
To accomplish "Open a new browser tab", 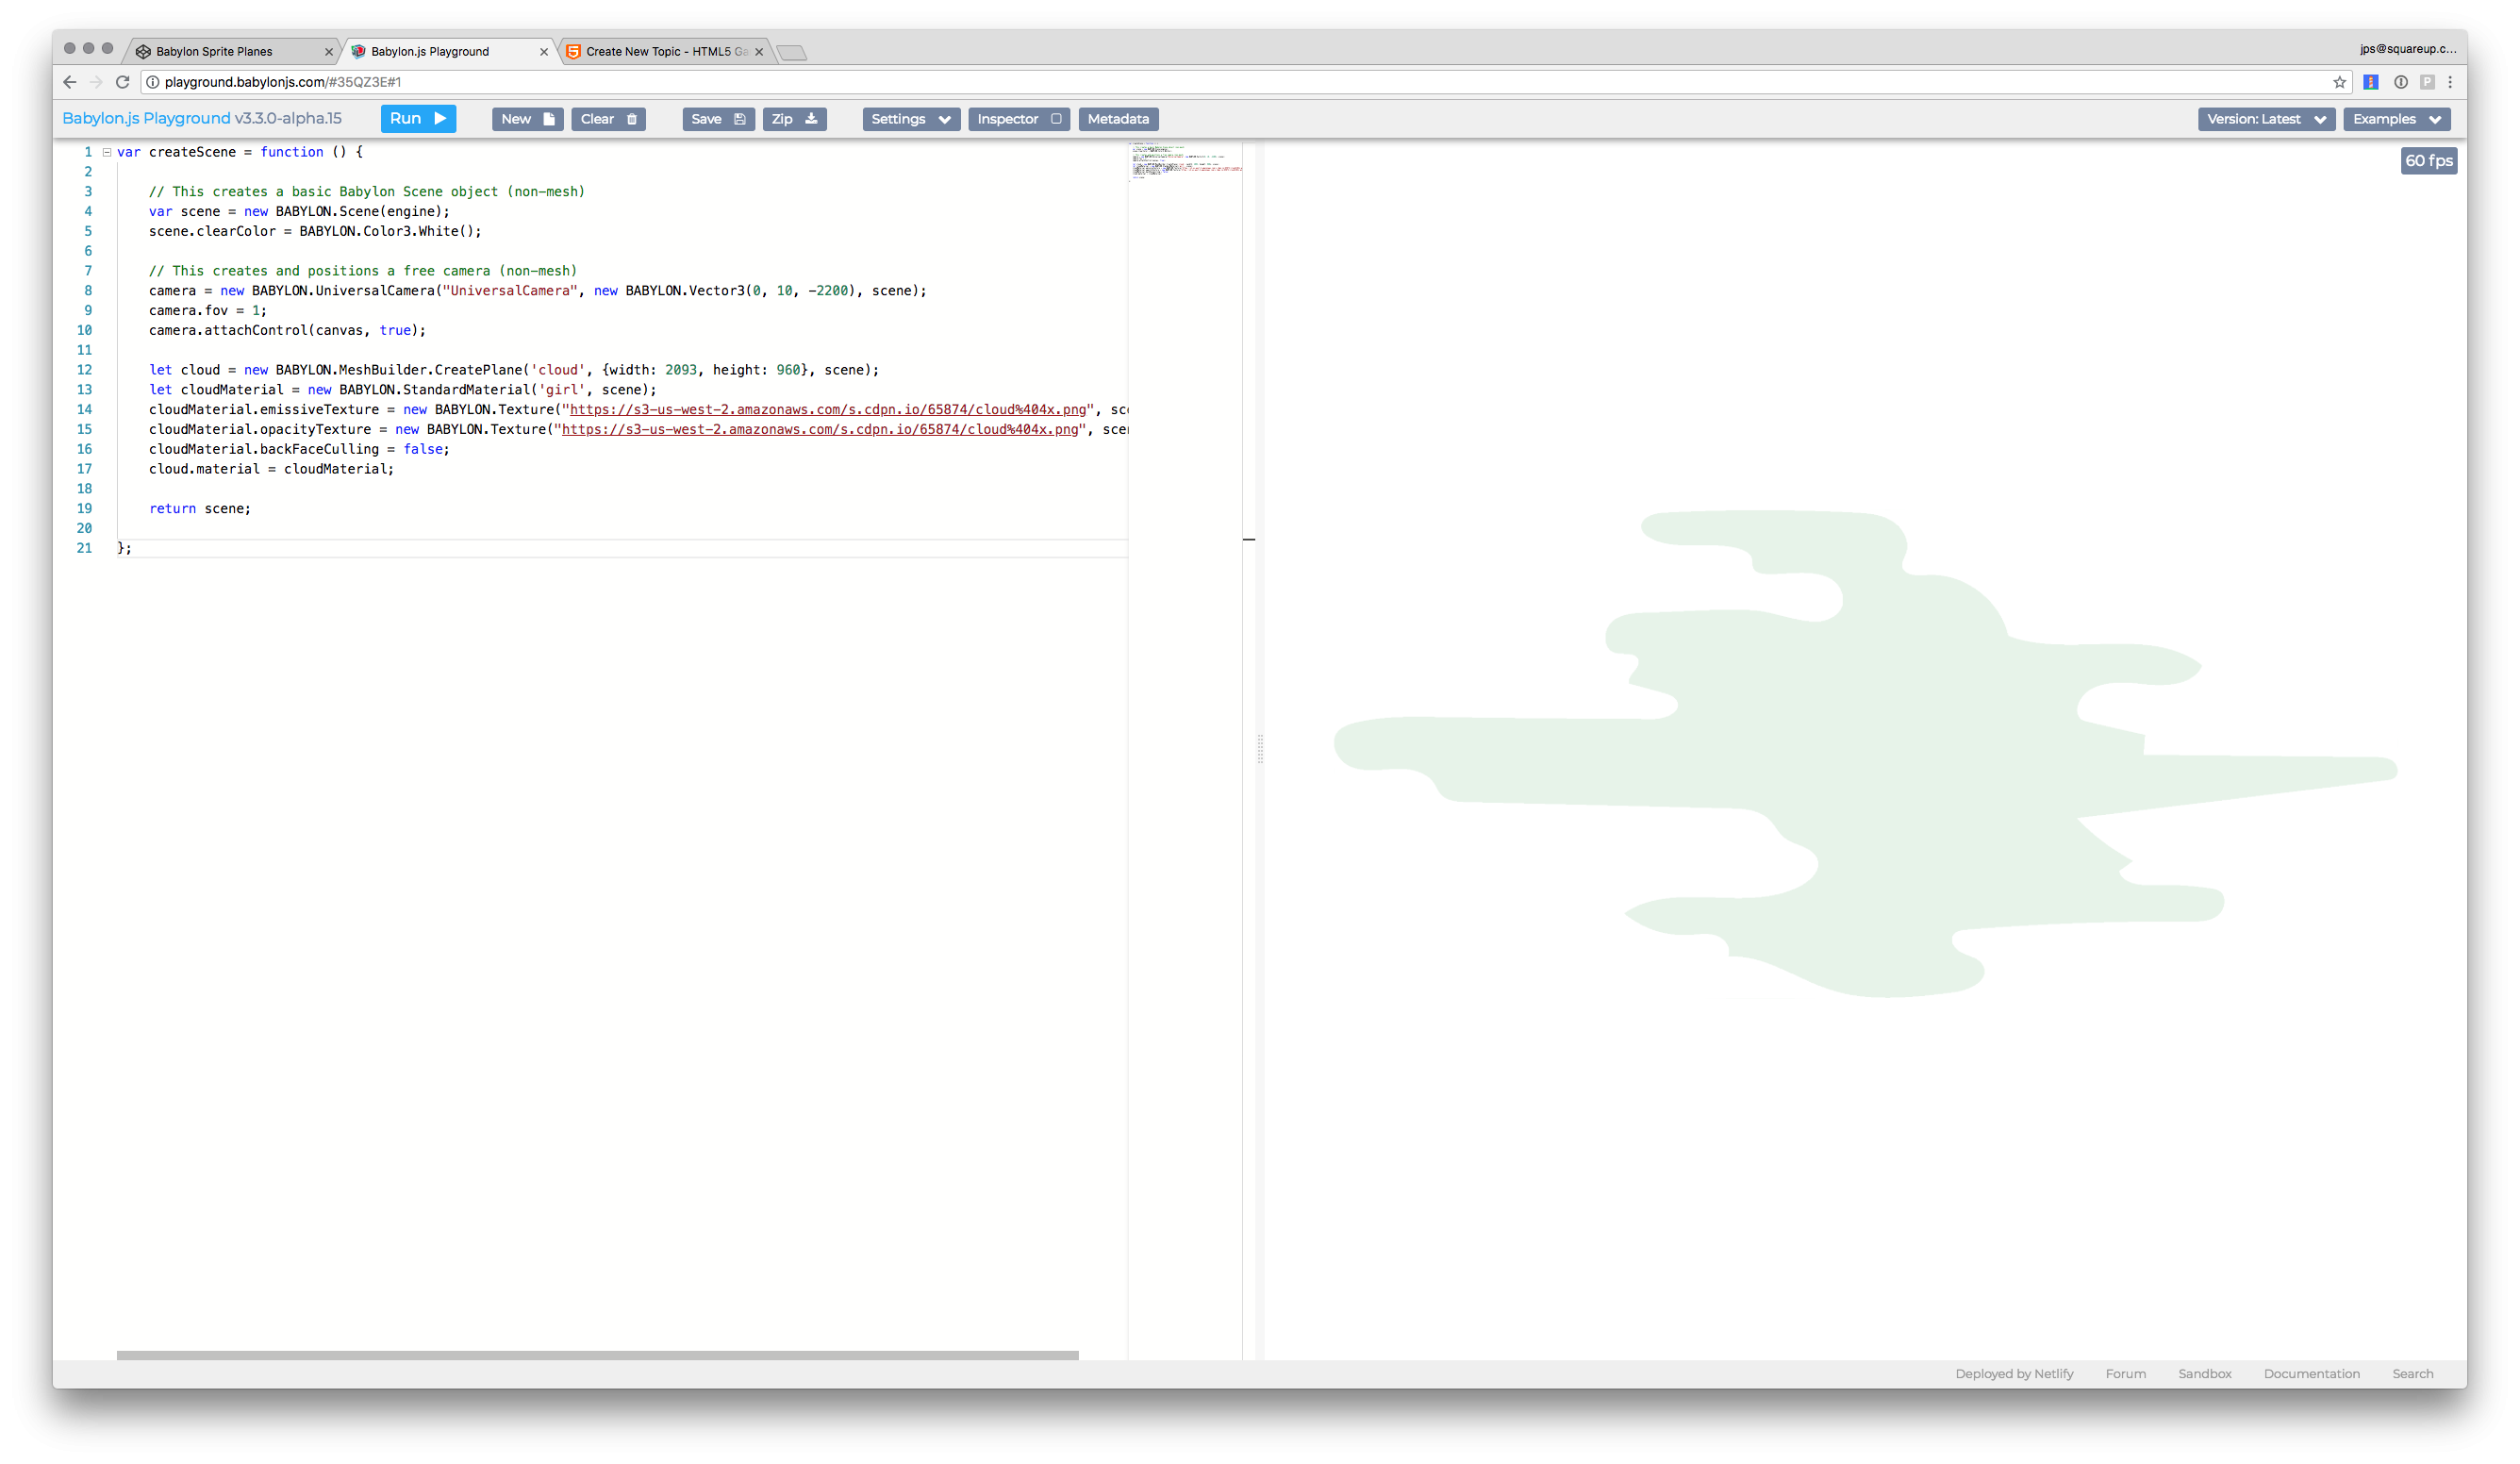I will pos(791,52).
